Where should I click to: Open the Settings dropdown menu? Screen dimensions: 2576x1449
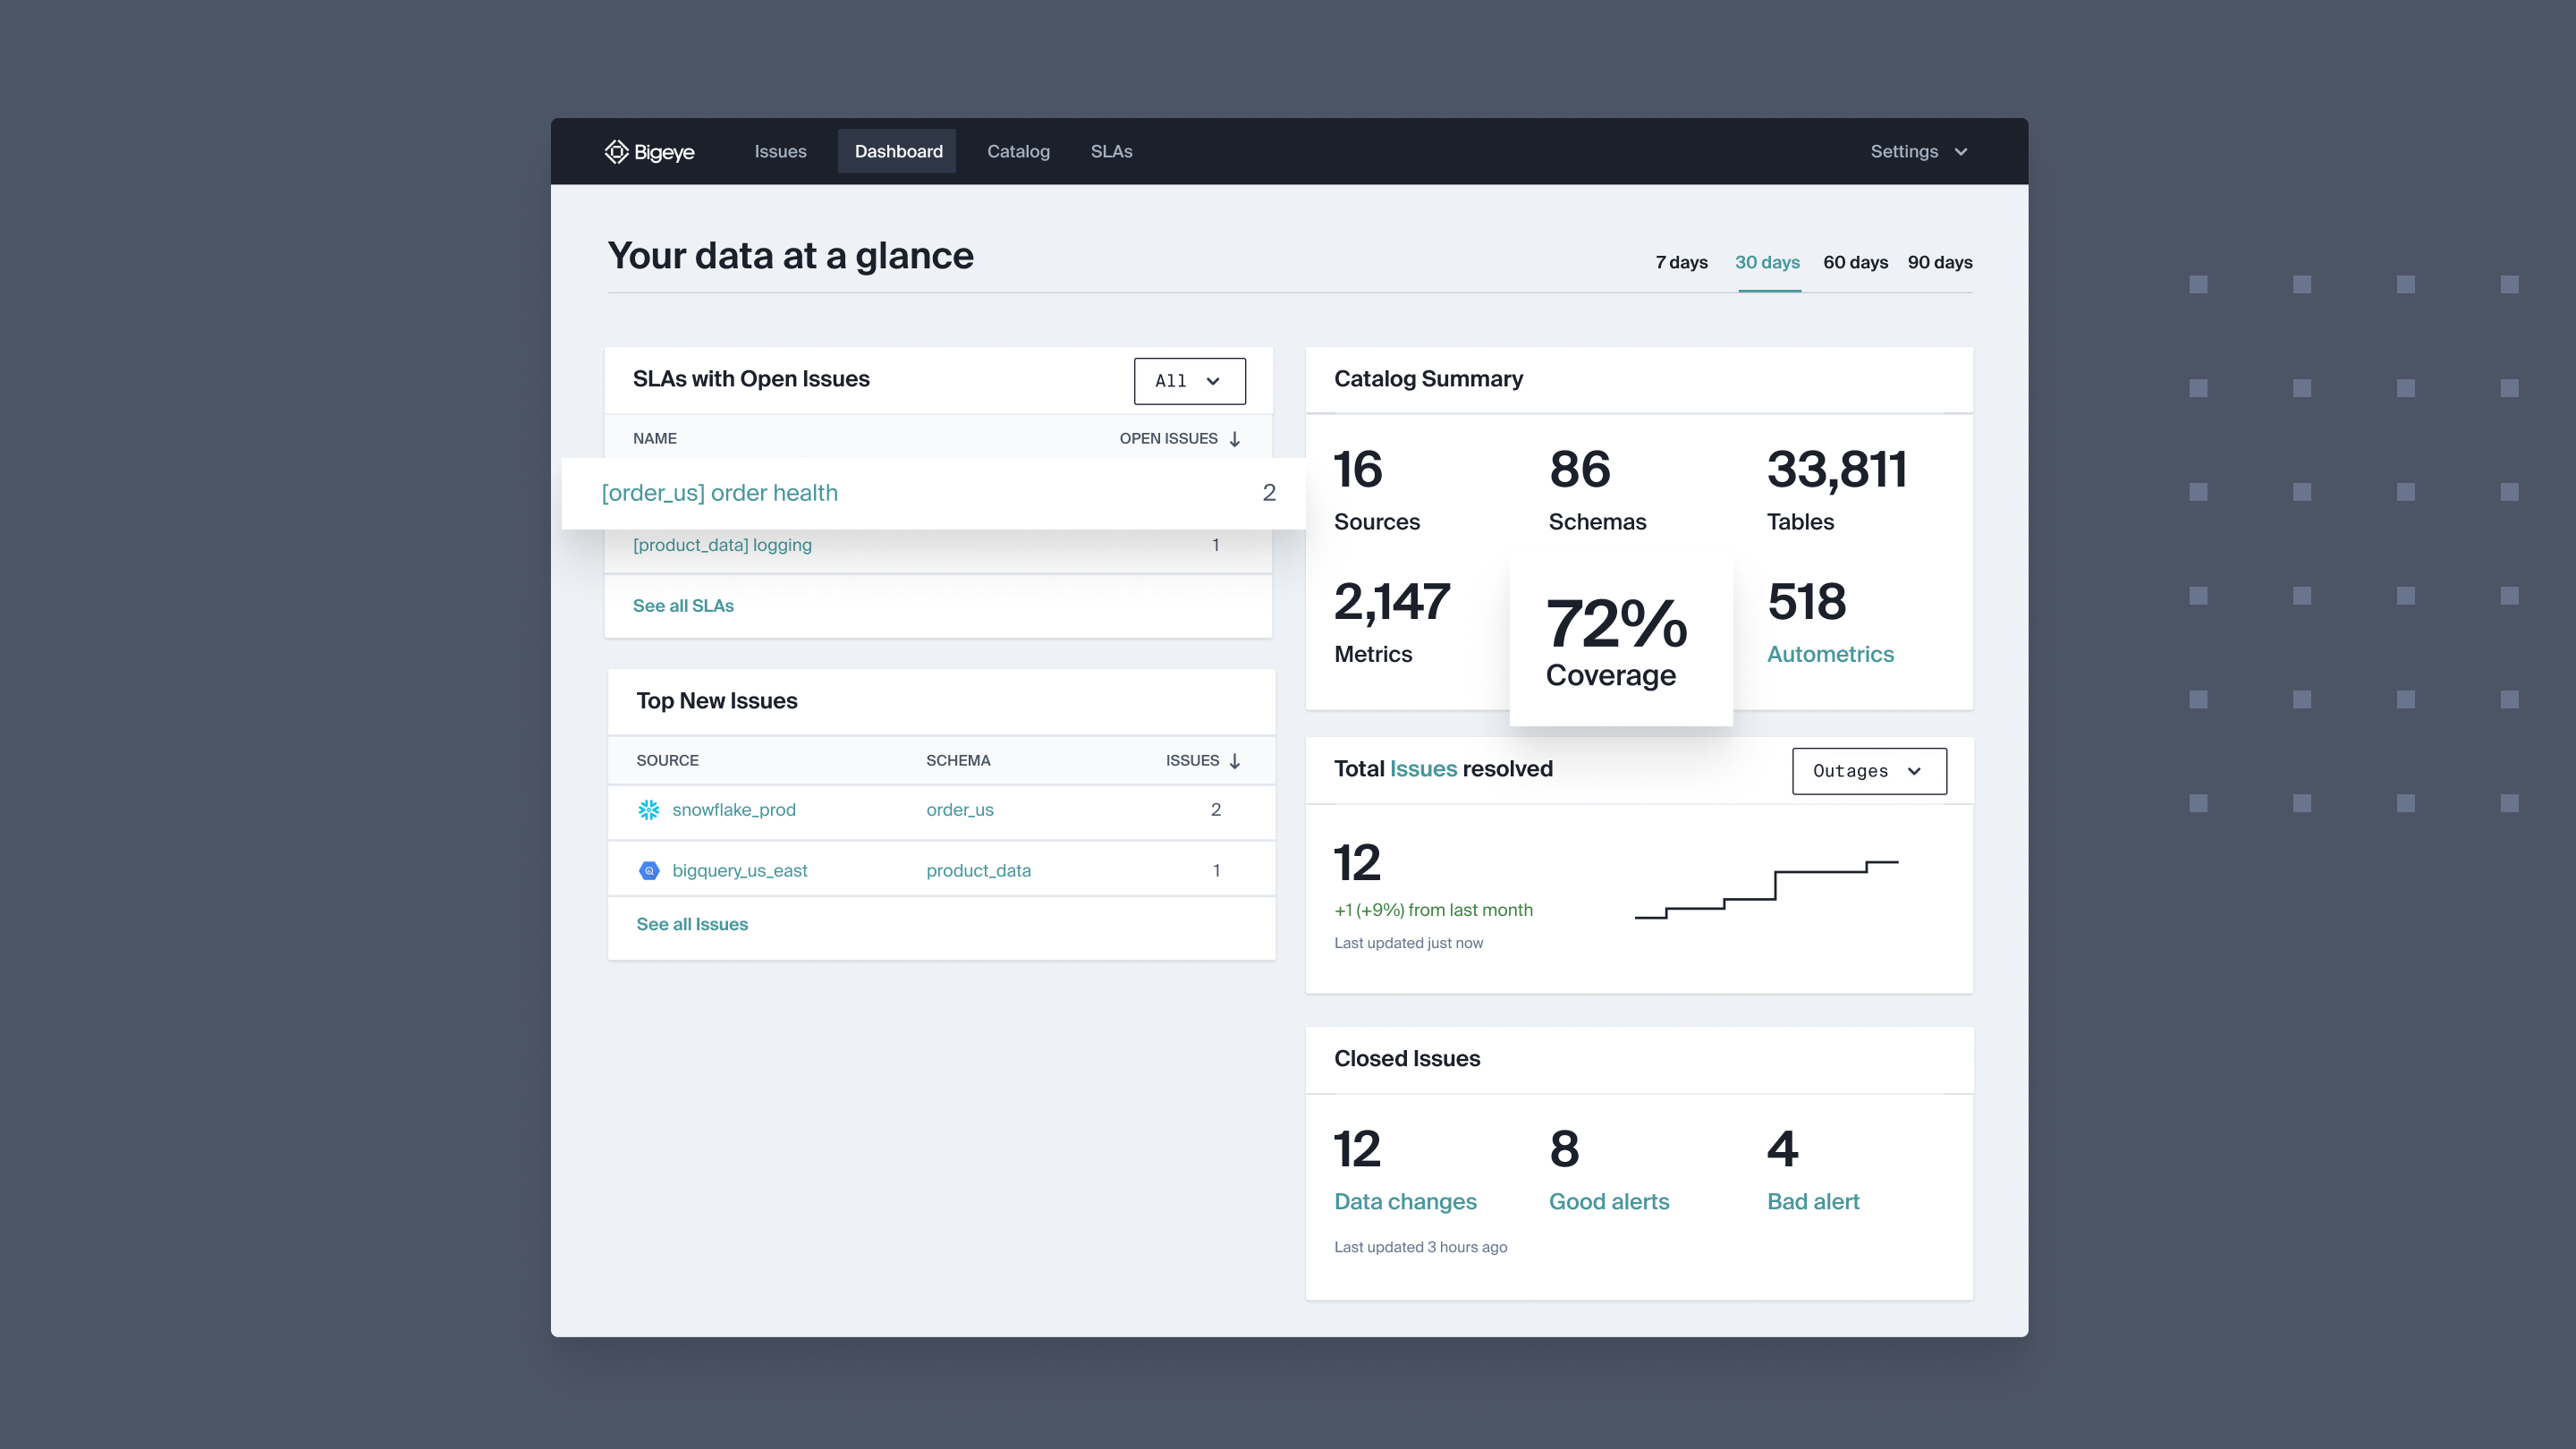tap(1917, 151)
